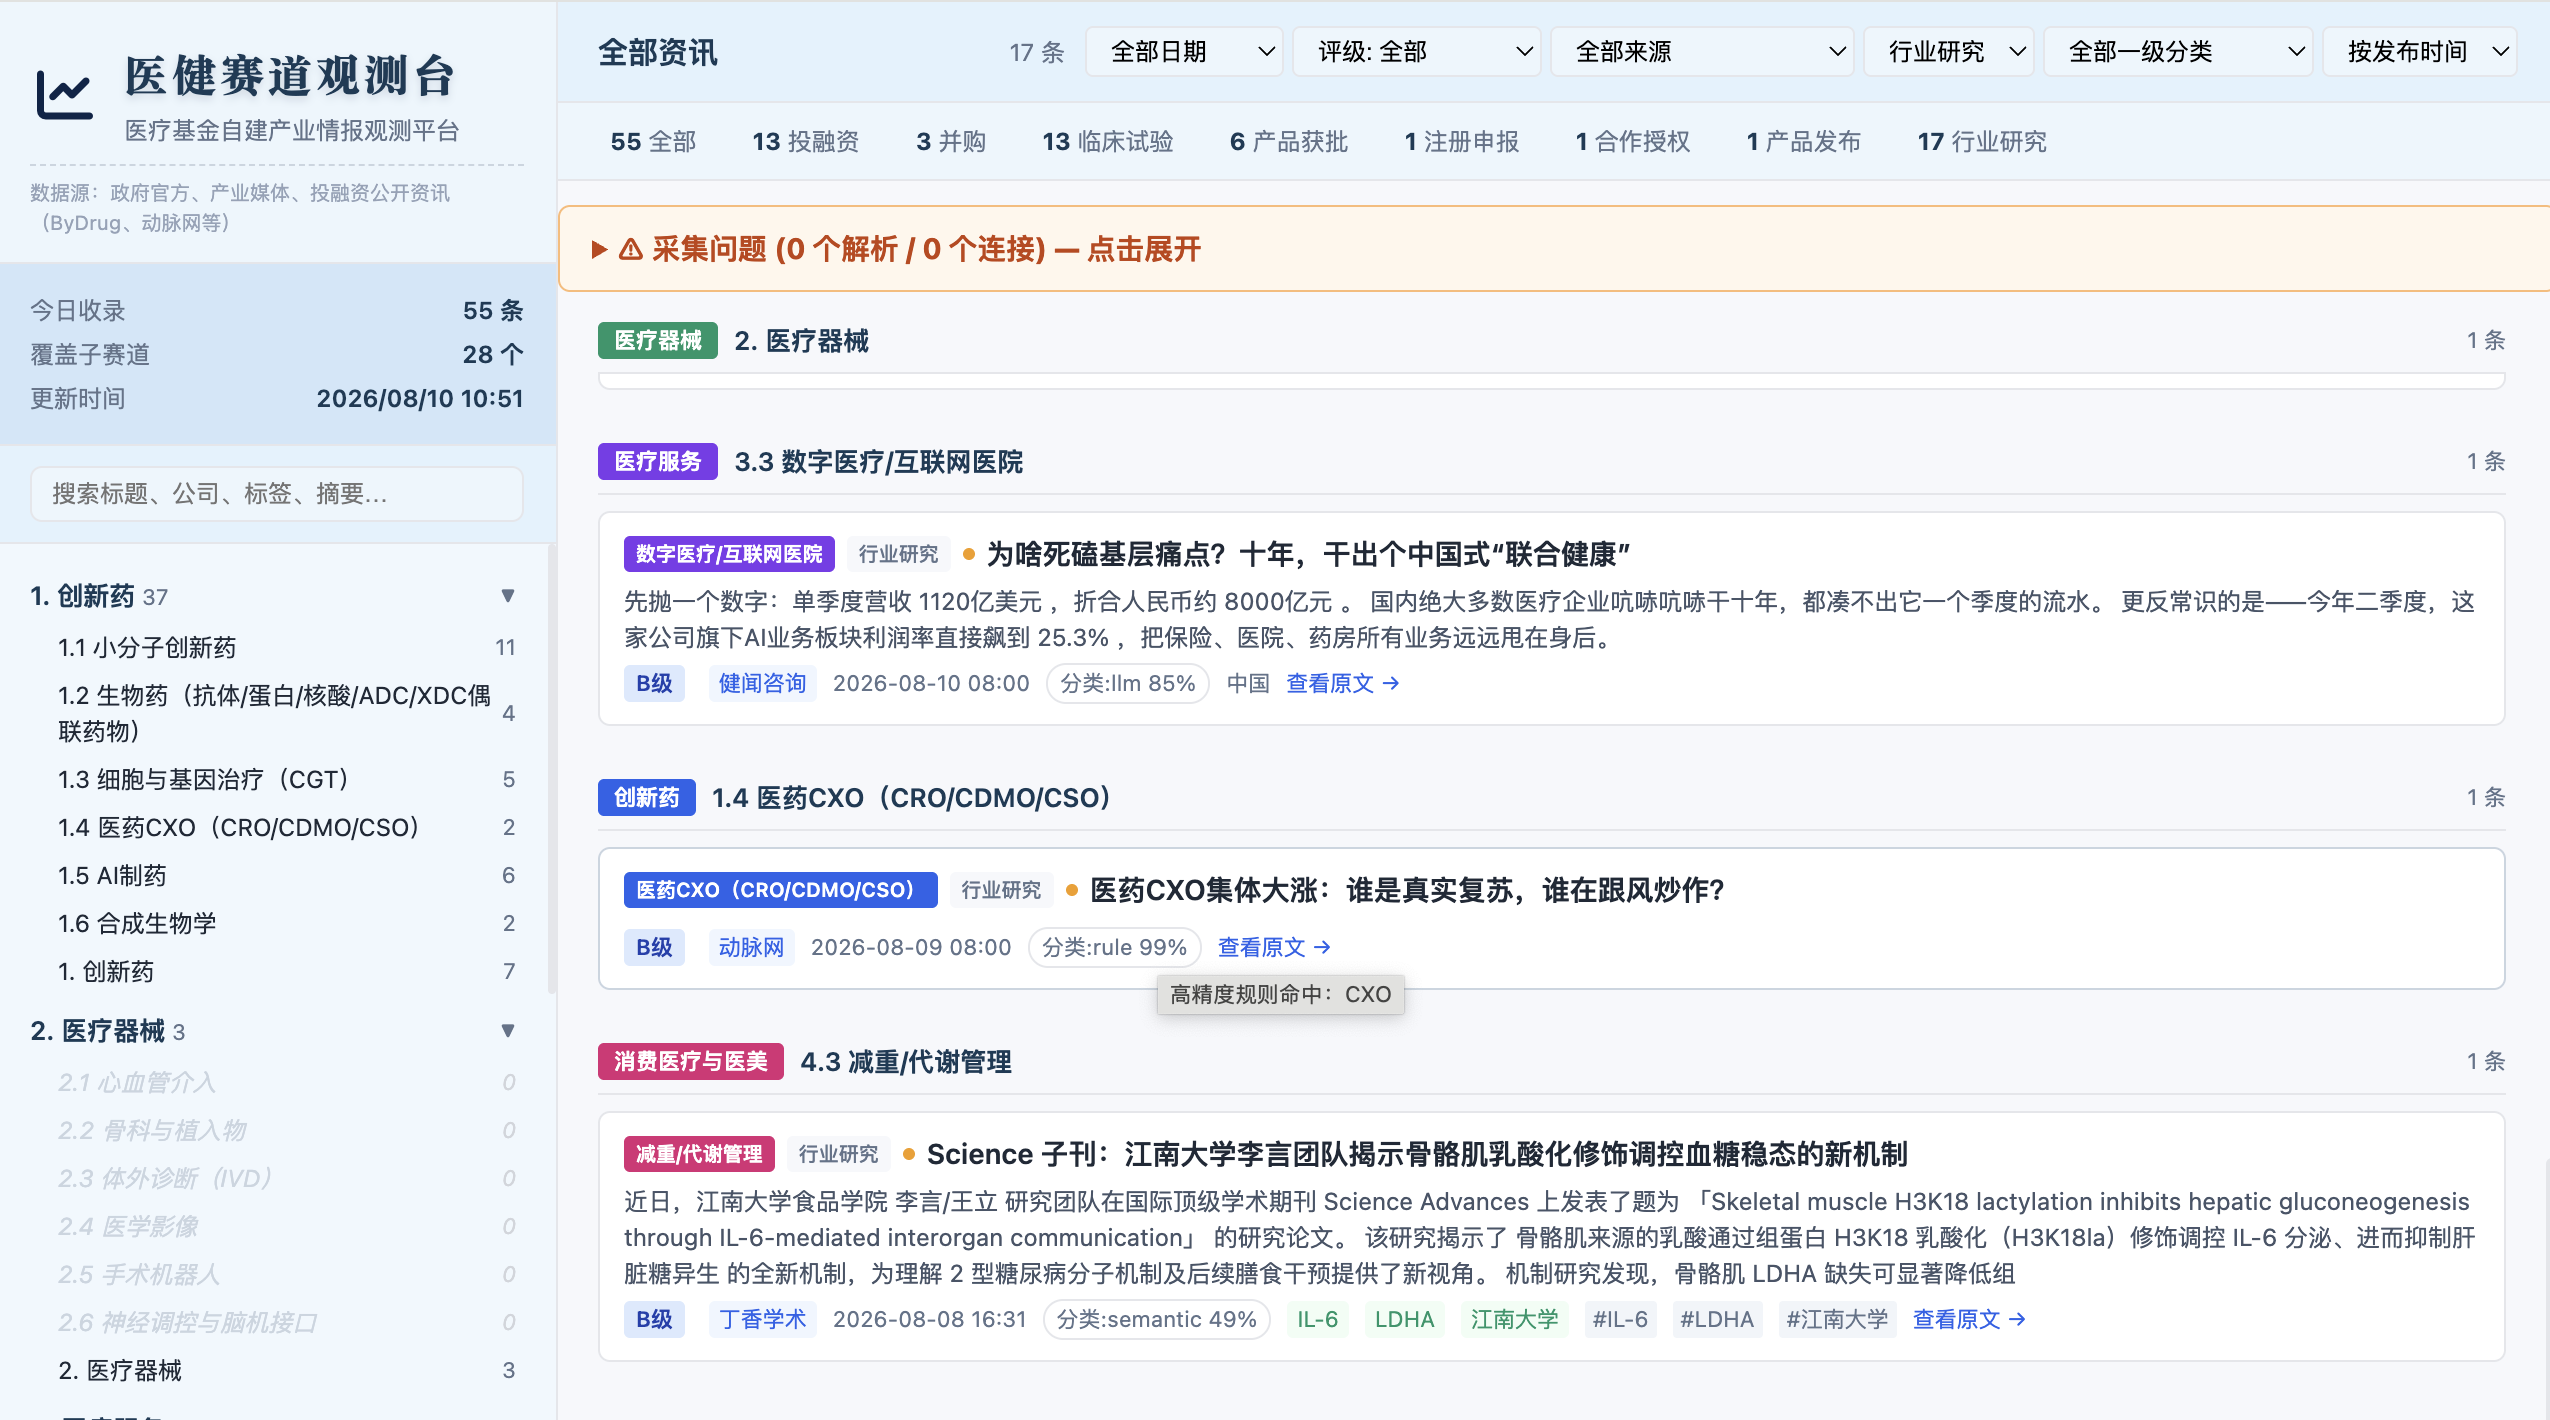Select 2.3 体外诊断（IVD） in sidebar

pyautogui.click(x=287, y=1179)
